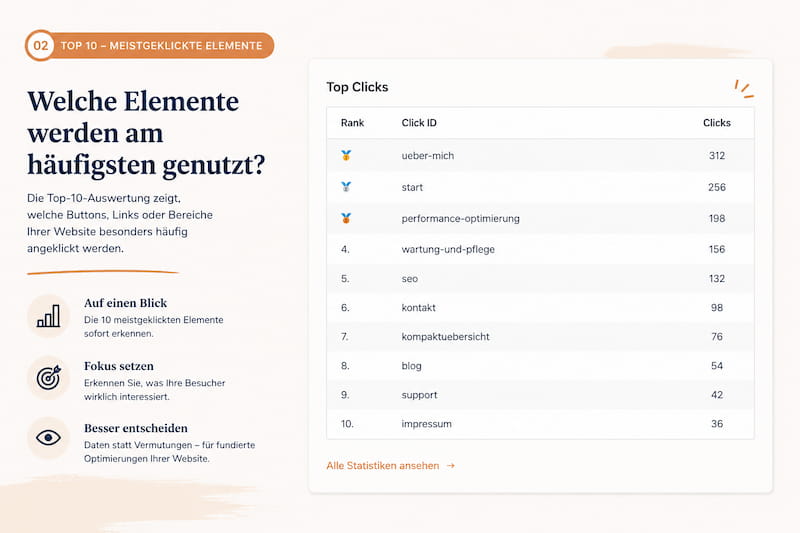Click the orange sparkle icon in Top Clicks card
Viewport: 800px width, 533px height.
point(743,89)
